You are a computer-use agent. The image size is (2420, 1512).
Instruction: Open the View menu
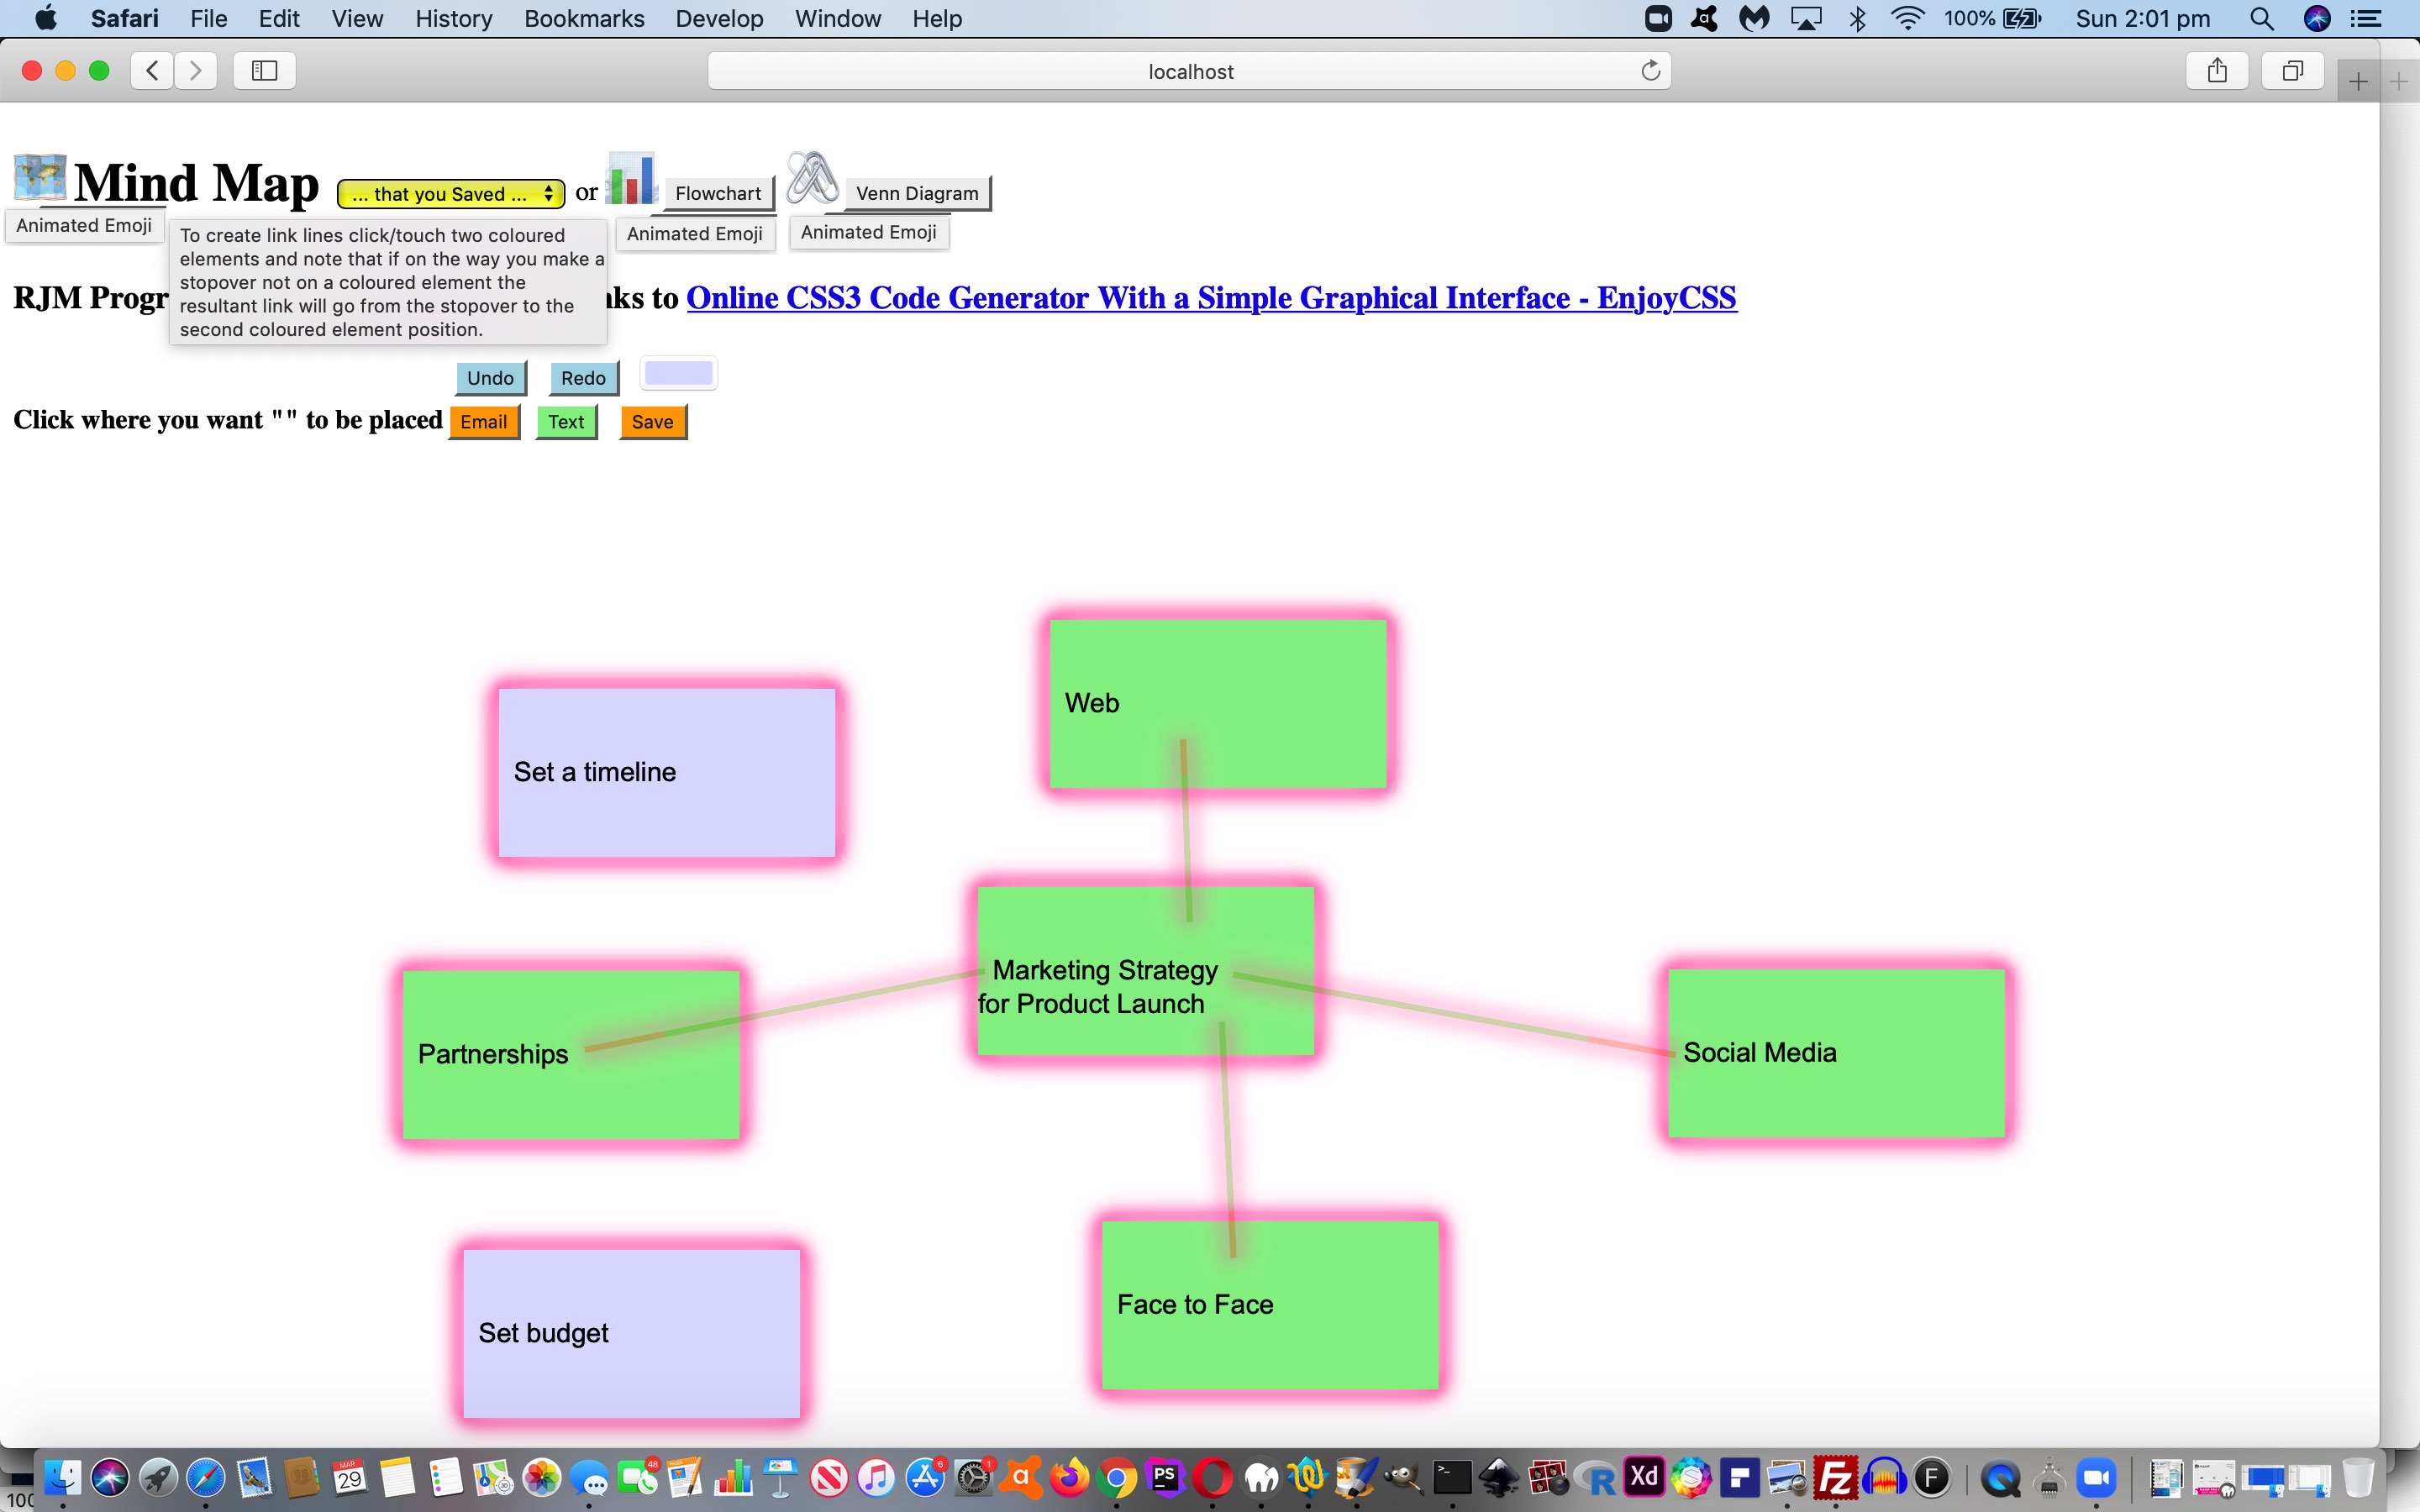357,18
